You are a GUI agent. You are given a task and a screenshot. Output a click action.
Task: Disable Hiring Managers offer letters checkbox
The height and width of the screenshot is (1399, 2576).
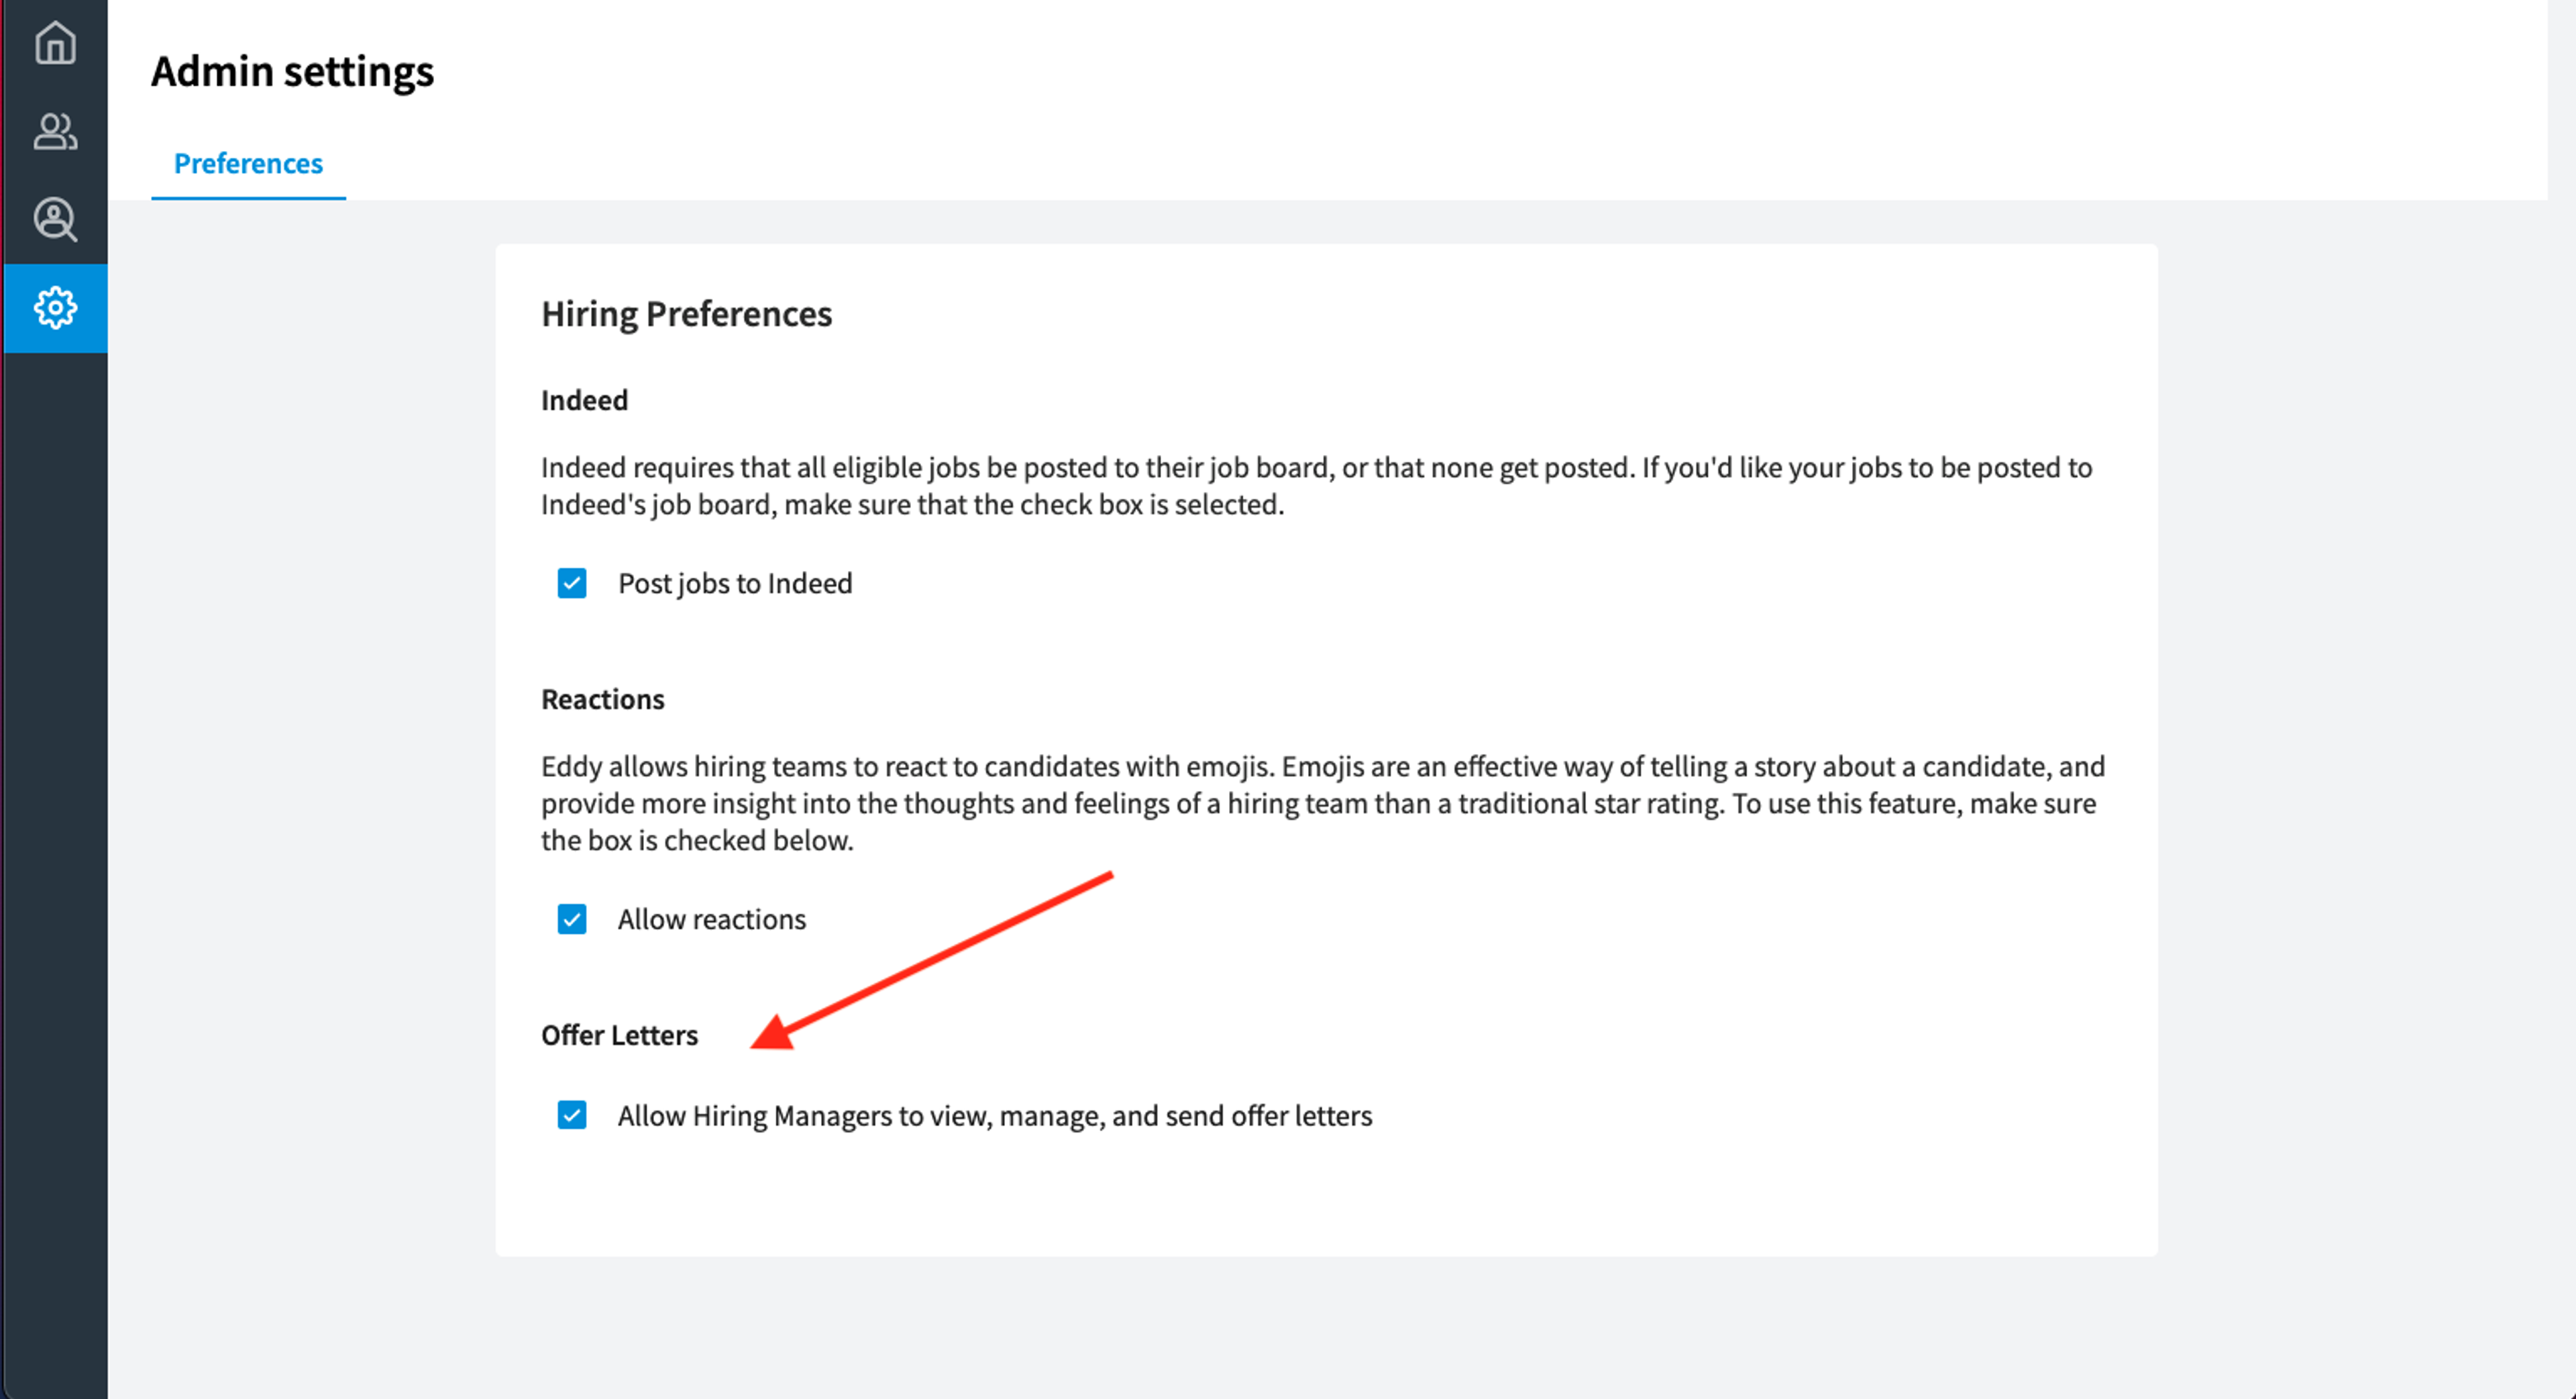pos(572,1115)
